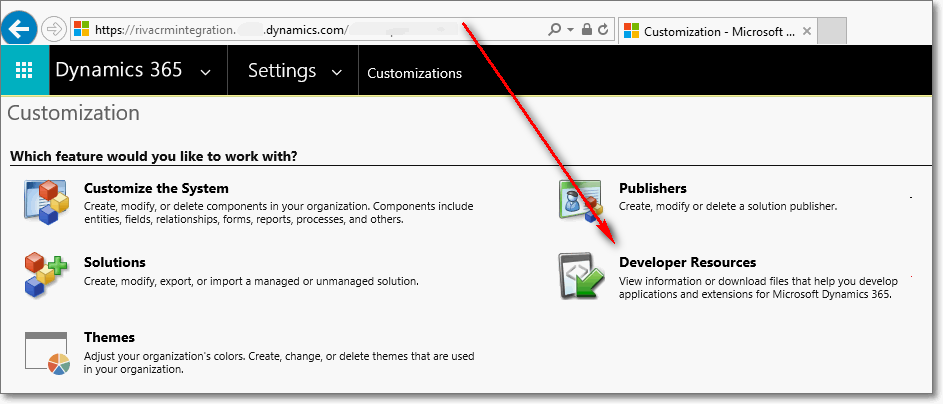
Task: Click the Publishers icon
Action: (x=582, y=200)
